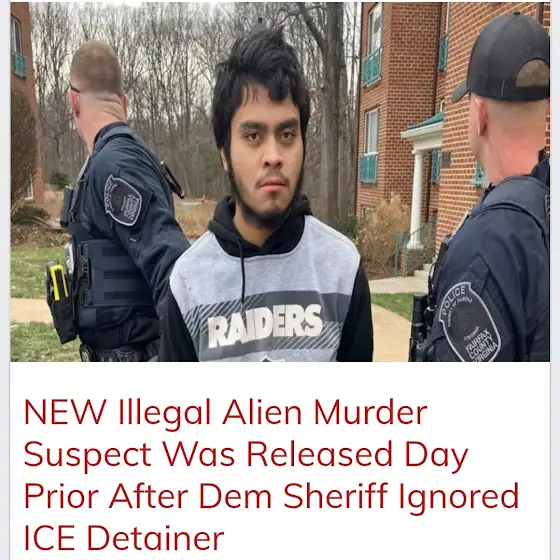This screenshot has height=560, width=560.
Task: Click the yellow taser on officer's belt
Action: point(58,282)
